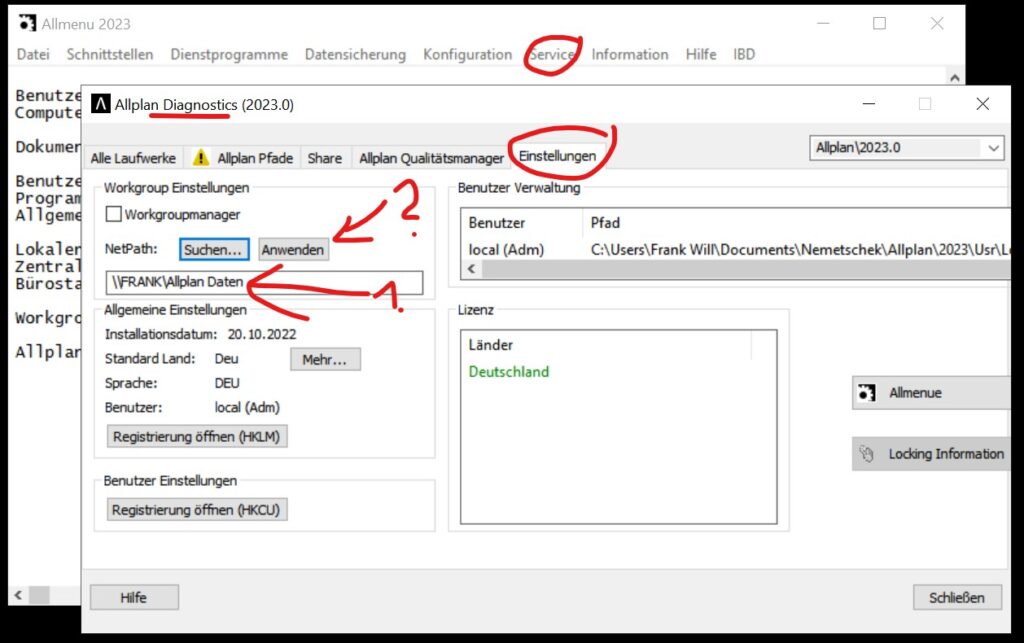Image resolution: width=1024 pixels, height=643 pixels.
Task: Select the Alle Laufwerke tab
Action: pyautogui.click(x=133, y=157)
